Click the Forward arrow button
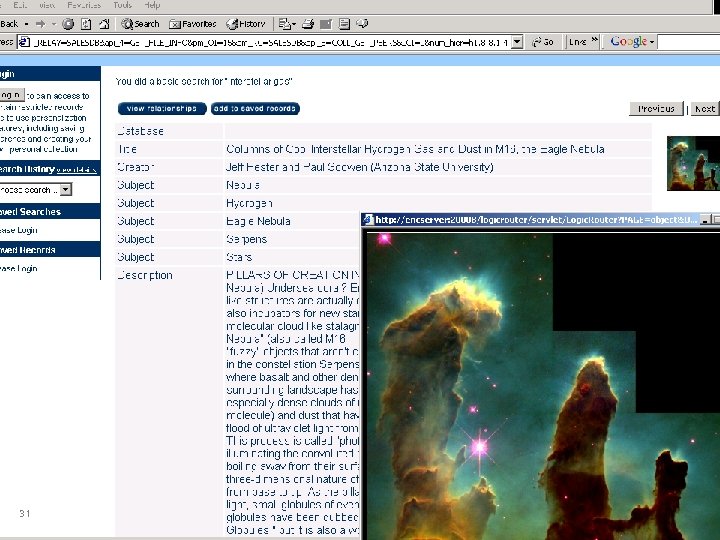The height and width of the screenshot is (540, 720). pos(41,24)
